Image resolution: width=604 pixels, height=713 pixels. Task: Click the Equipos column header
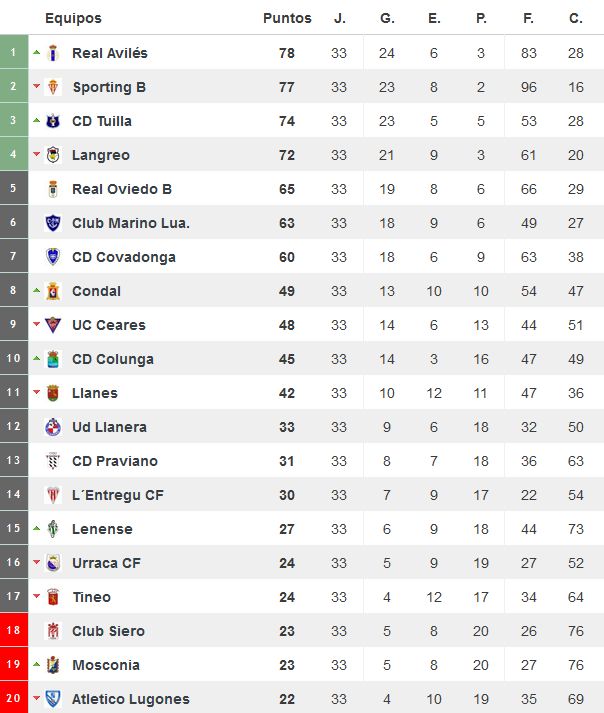(x=73, y=18)
